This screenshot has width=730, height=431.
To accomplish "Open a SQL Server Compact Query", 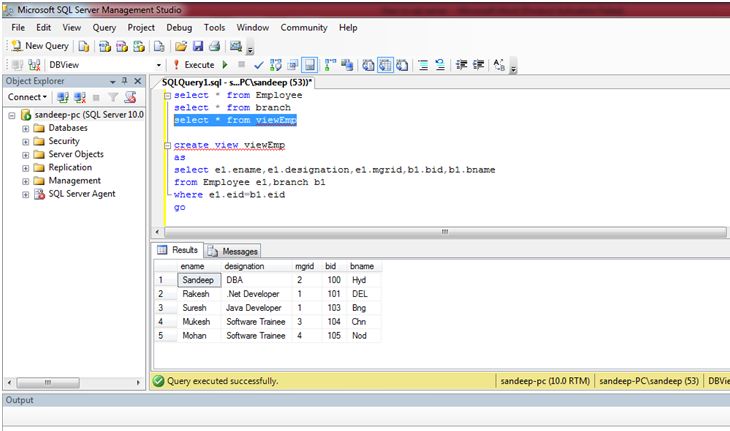I will (x=159, y=46).
